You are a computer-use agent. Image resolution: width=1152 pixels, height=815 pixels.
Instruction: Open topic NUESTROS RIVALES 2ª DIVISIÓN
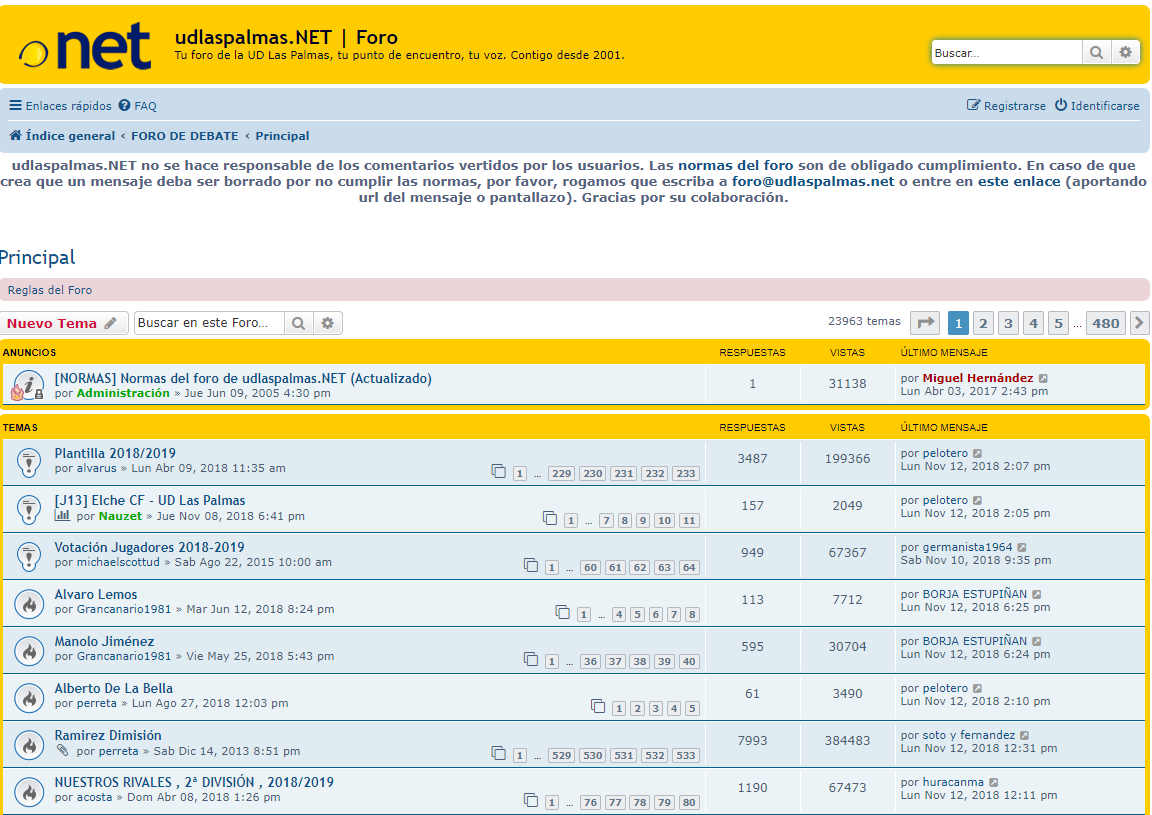coord(194,783)
